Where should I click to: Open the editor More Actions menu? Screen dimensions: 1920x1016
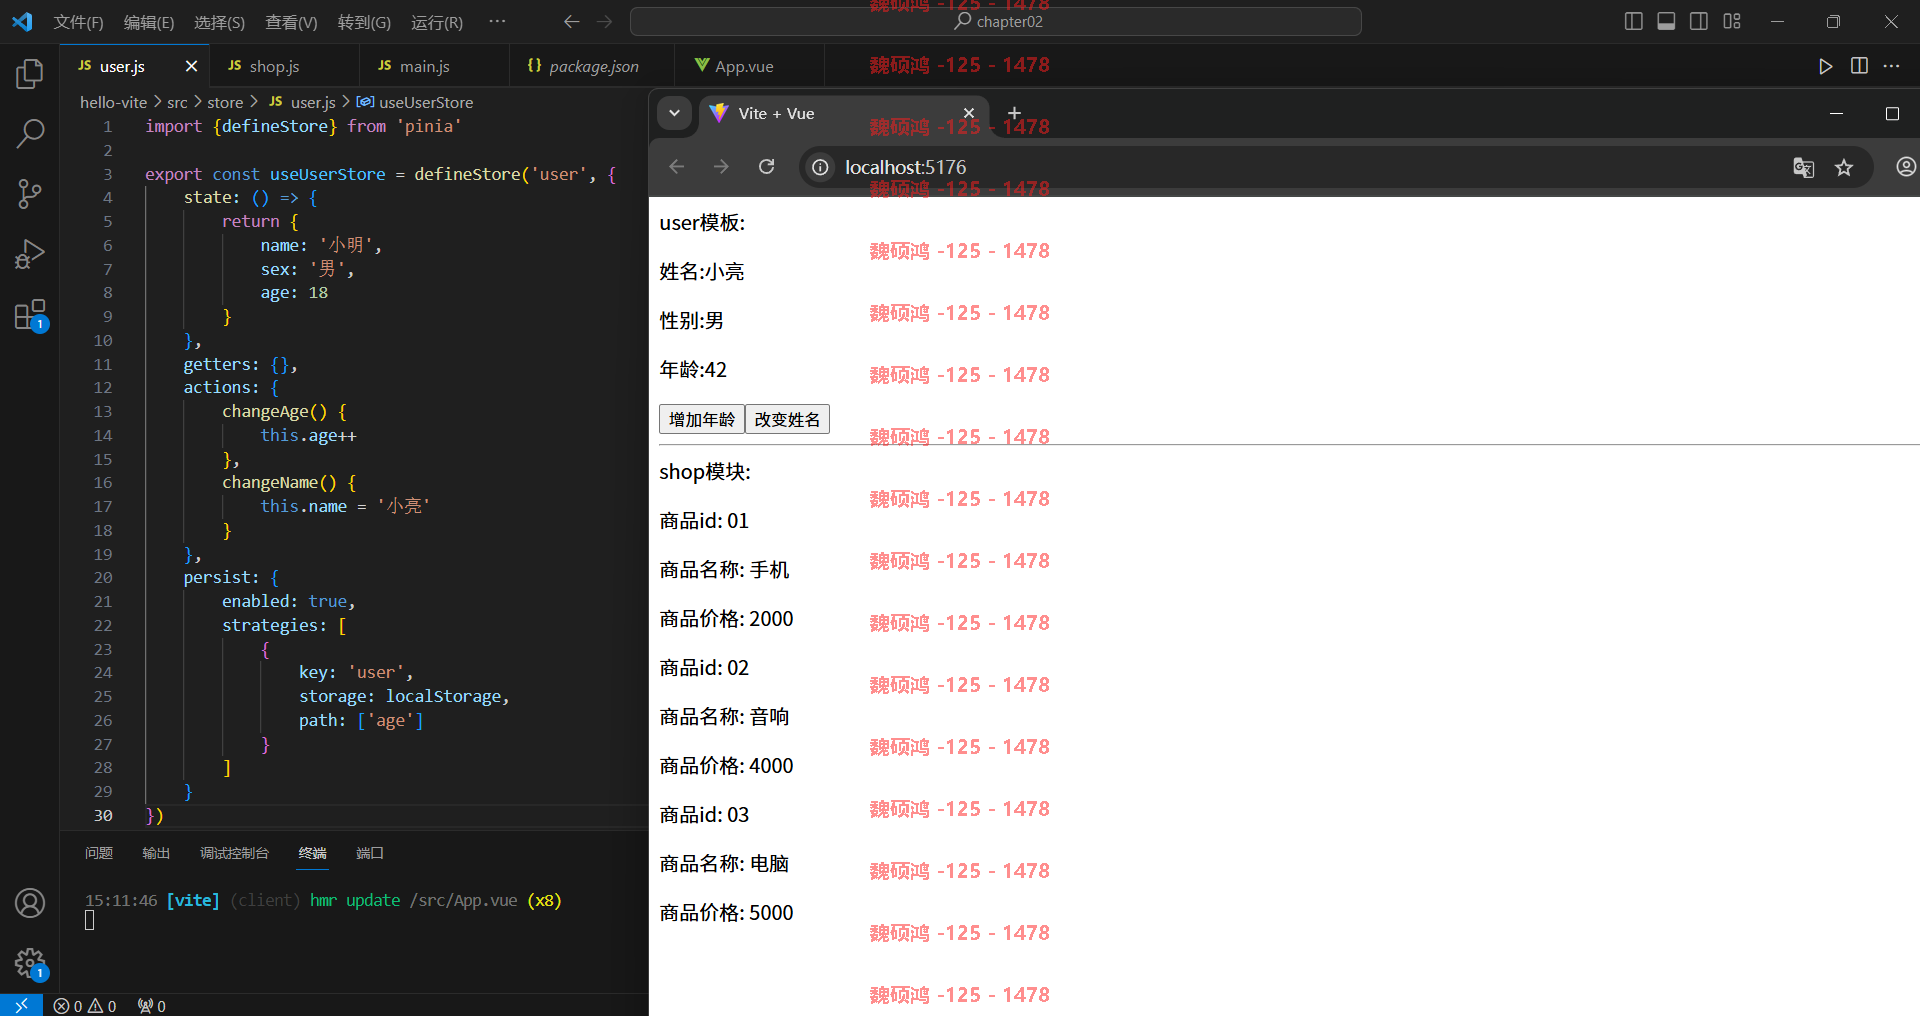pos(1891,66)
